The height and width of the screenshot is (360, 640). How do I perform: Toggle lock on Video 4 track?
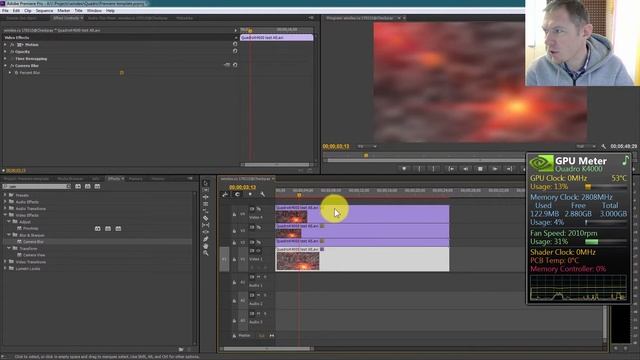(x=234, y=214)
